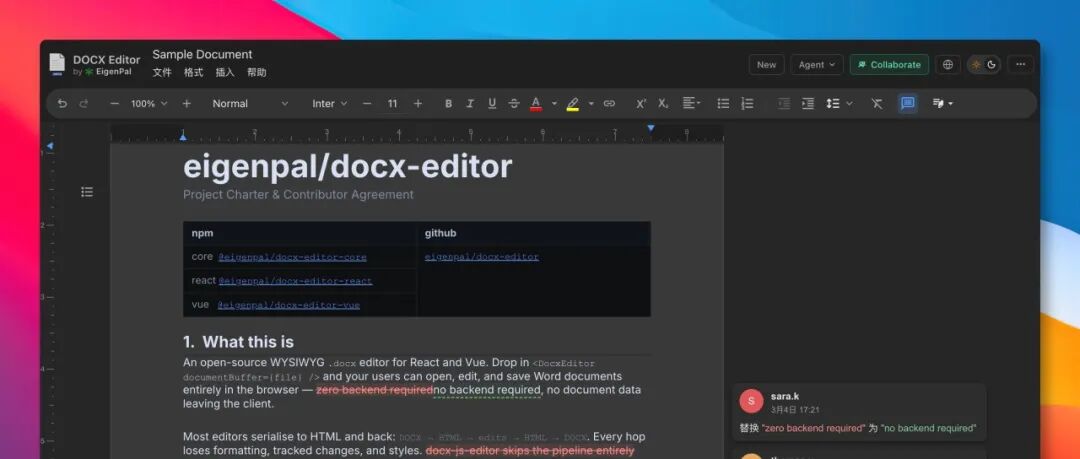Open the 插入 menu
Viewport: 1080px width, 459px height.
coord(225,72)
